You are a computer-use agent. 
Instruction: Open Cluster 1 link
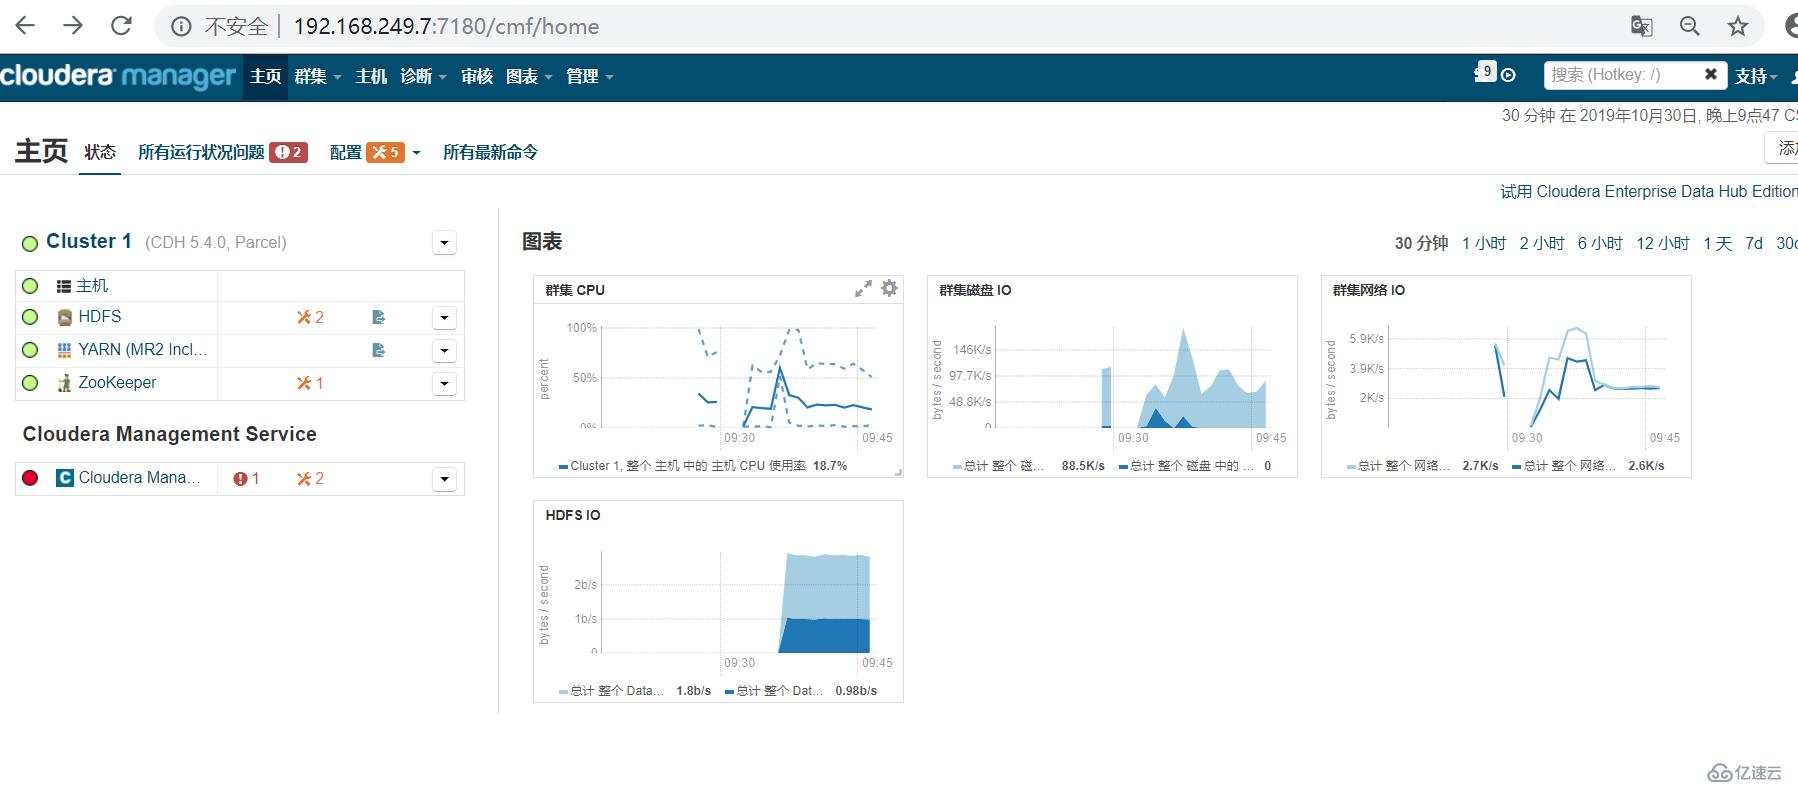89,241
